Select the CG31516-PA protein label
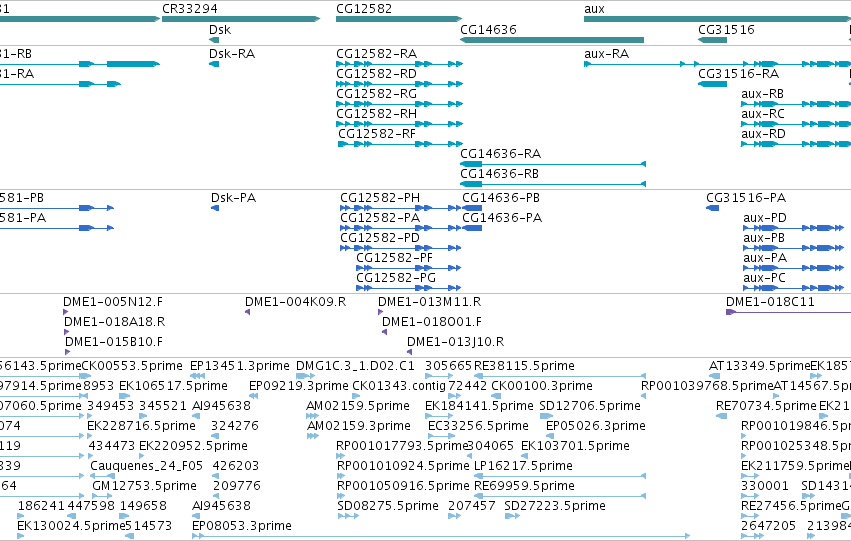The width and height of the screenshot is (851, 541). coord(746,198)
